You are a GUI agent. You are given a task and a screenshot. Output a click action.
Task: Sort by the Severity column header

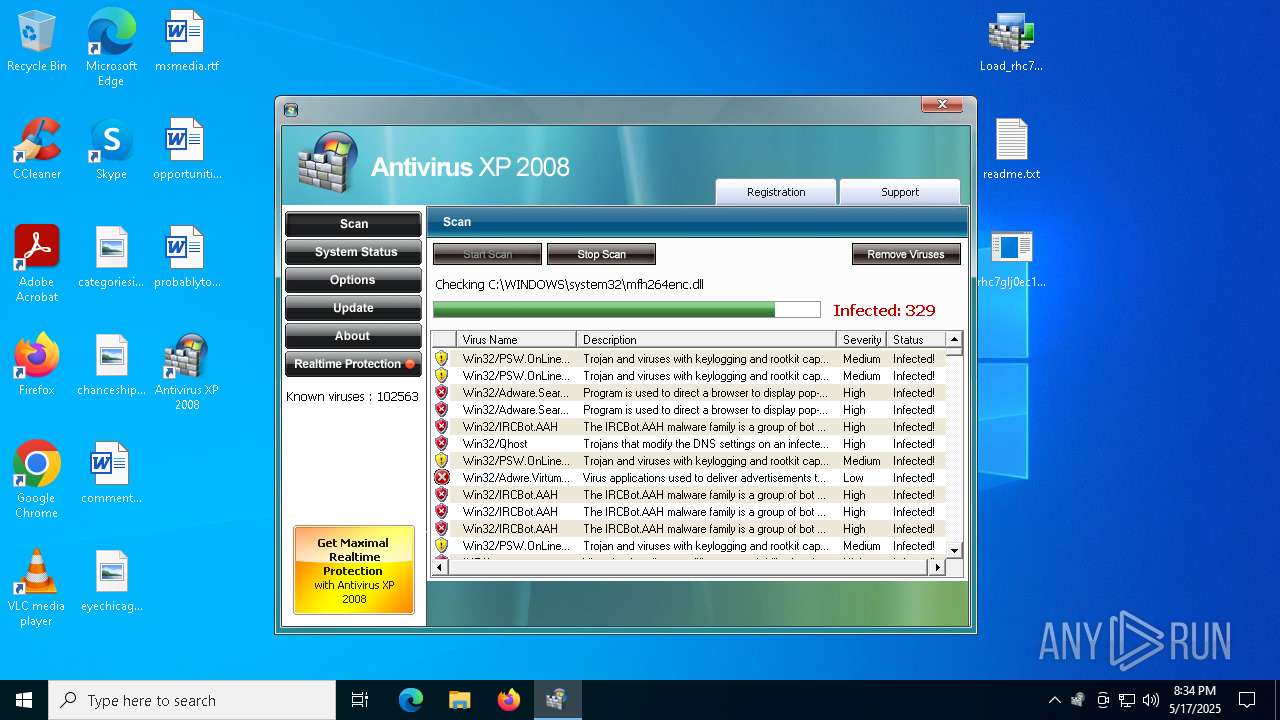click(x=861, y=340)
